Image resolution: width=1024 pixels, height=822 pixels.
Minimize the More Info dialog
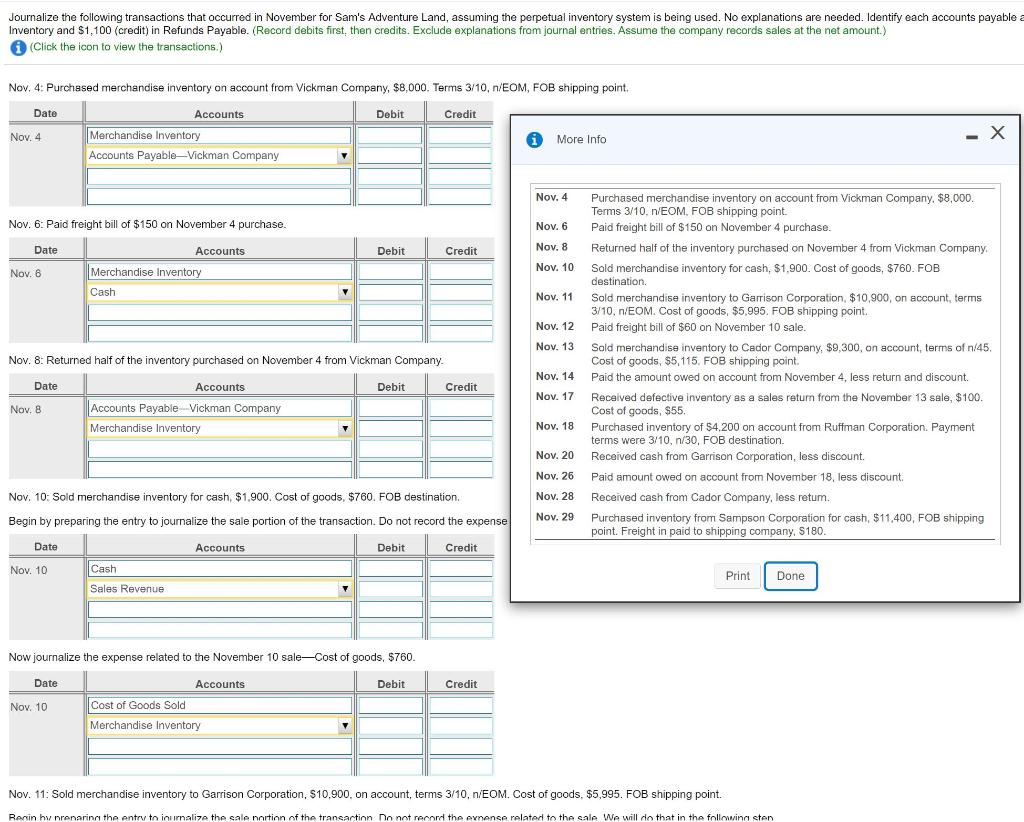point(969,136)
